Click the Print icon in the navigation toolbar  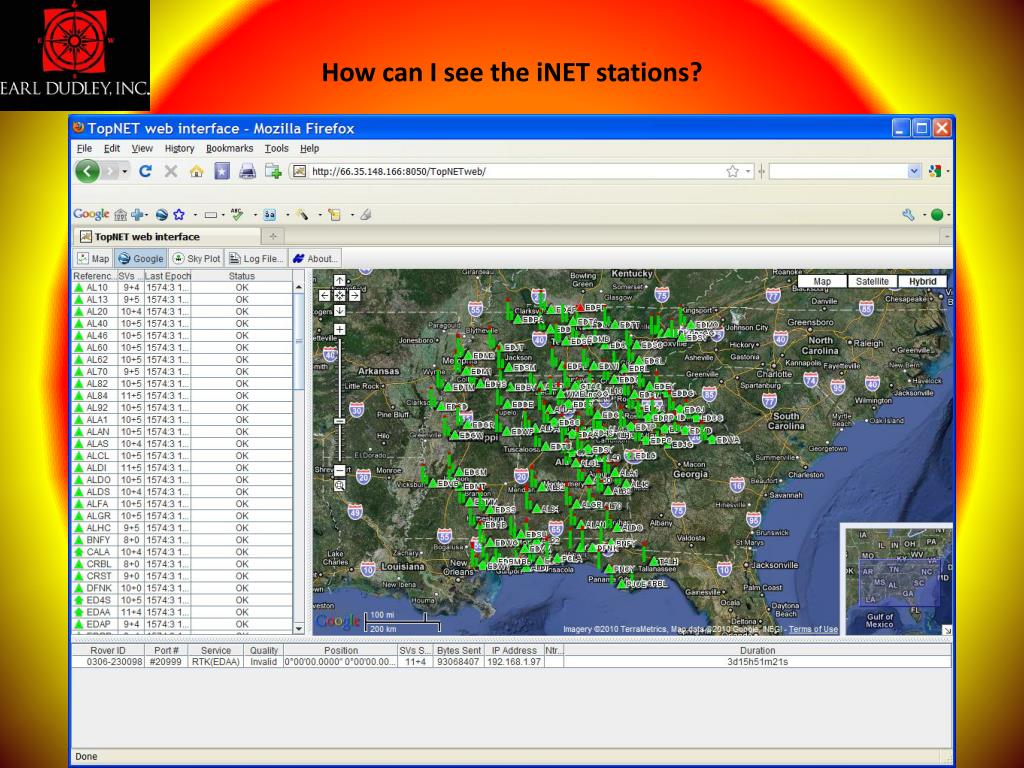[247, 171]
